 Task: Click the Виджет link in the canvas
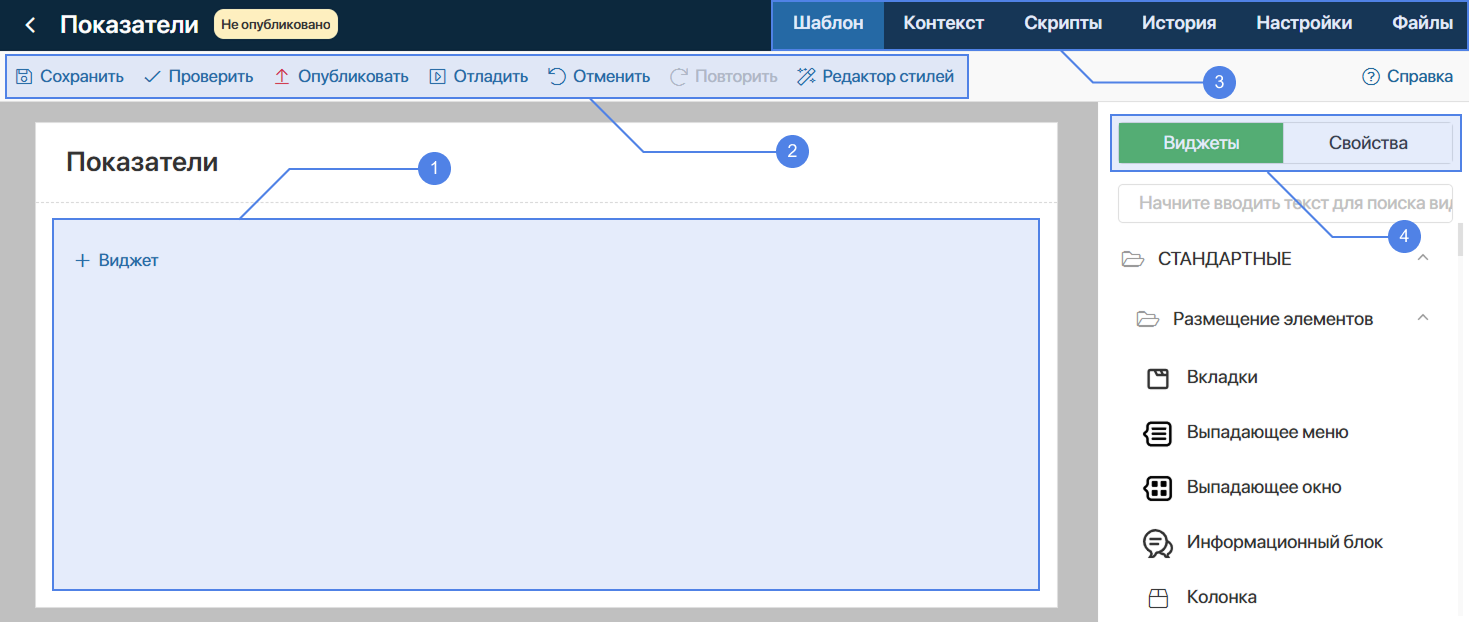point(128,261)
